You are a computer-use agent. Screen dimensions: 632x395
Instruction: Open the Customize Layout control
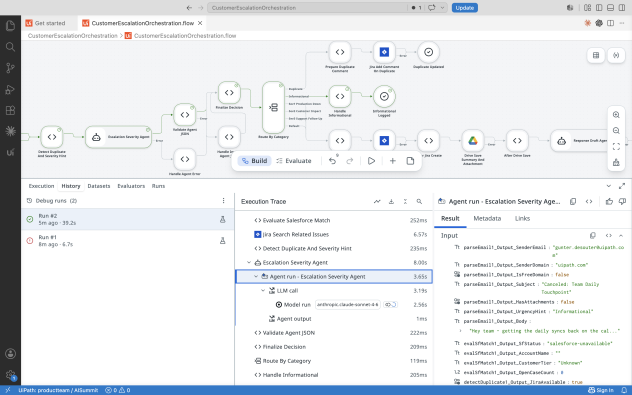587,8
